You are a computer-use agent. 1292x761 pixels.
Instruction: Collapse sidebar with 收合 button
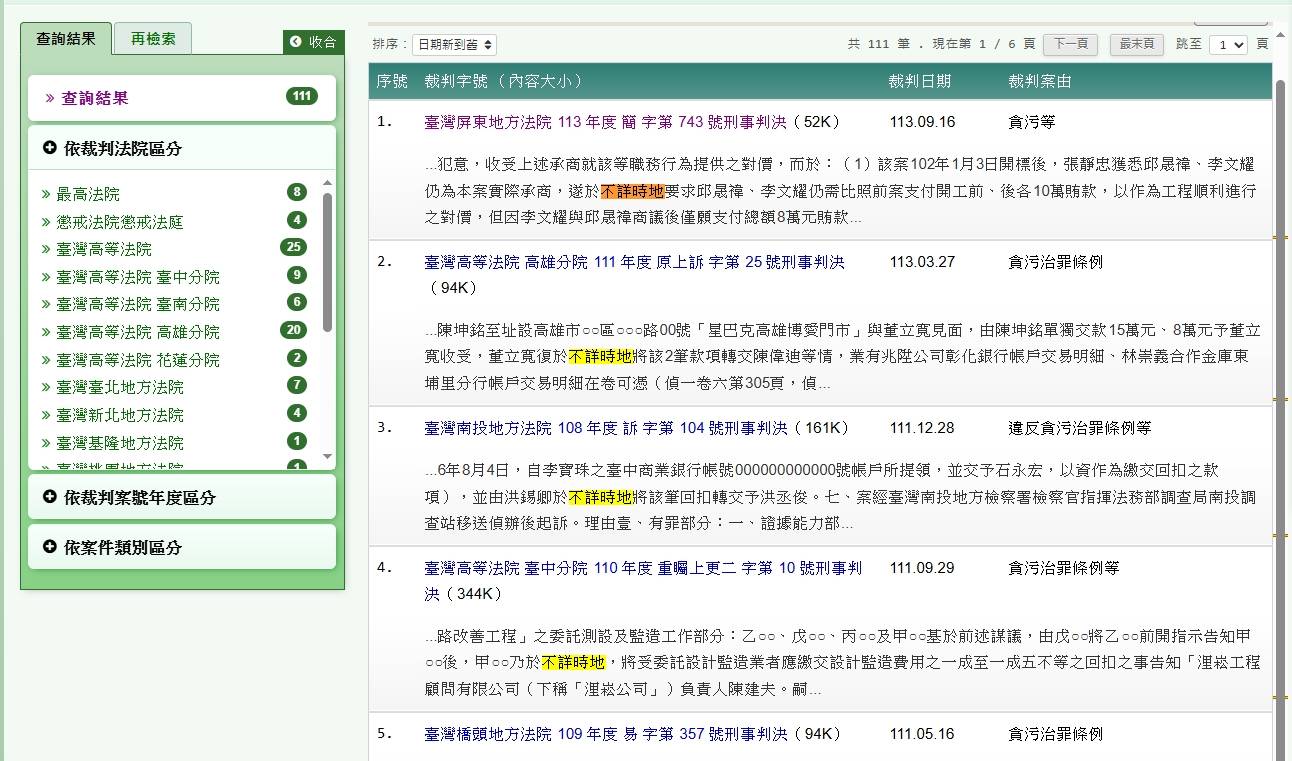tap(314, 42)
